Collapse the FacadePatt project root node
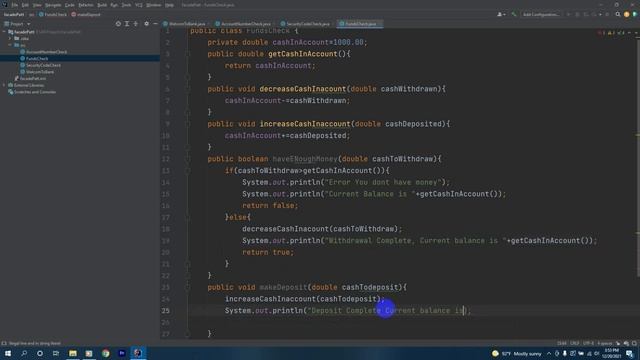This screenshot has width=640, height=360. coord(4,31)
